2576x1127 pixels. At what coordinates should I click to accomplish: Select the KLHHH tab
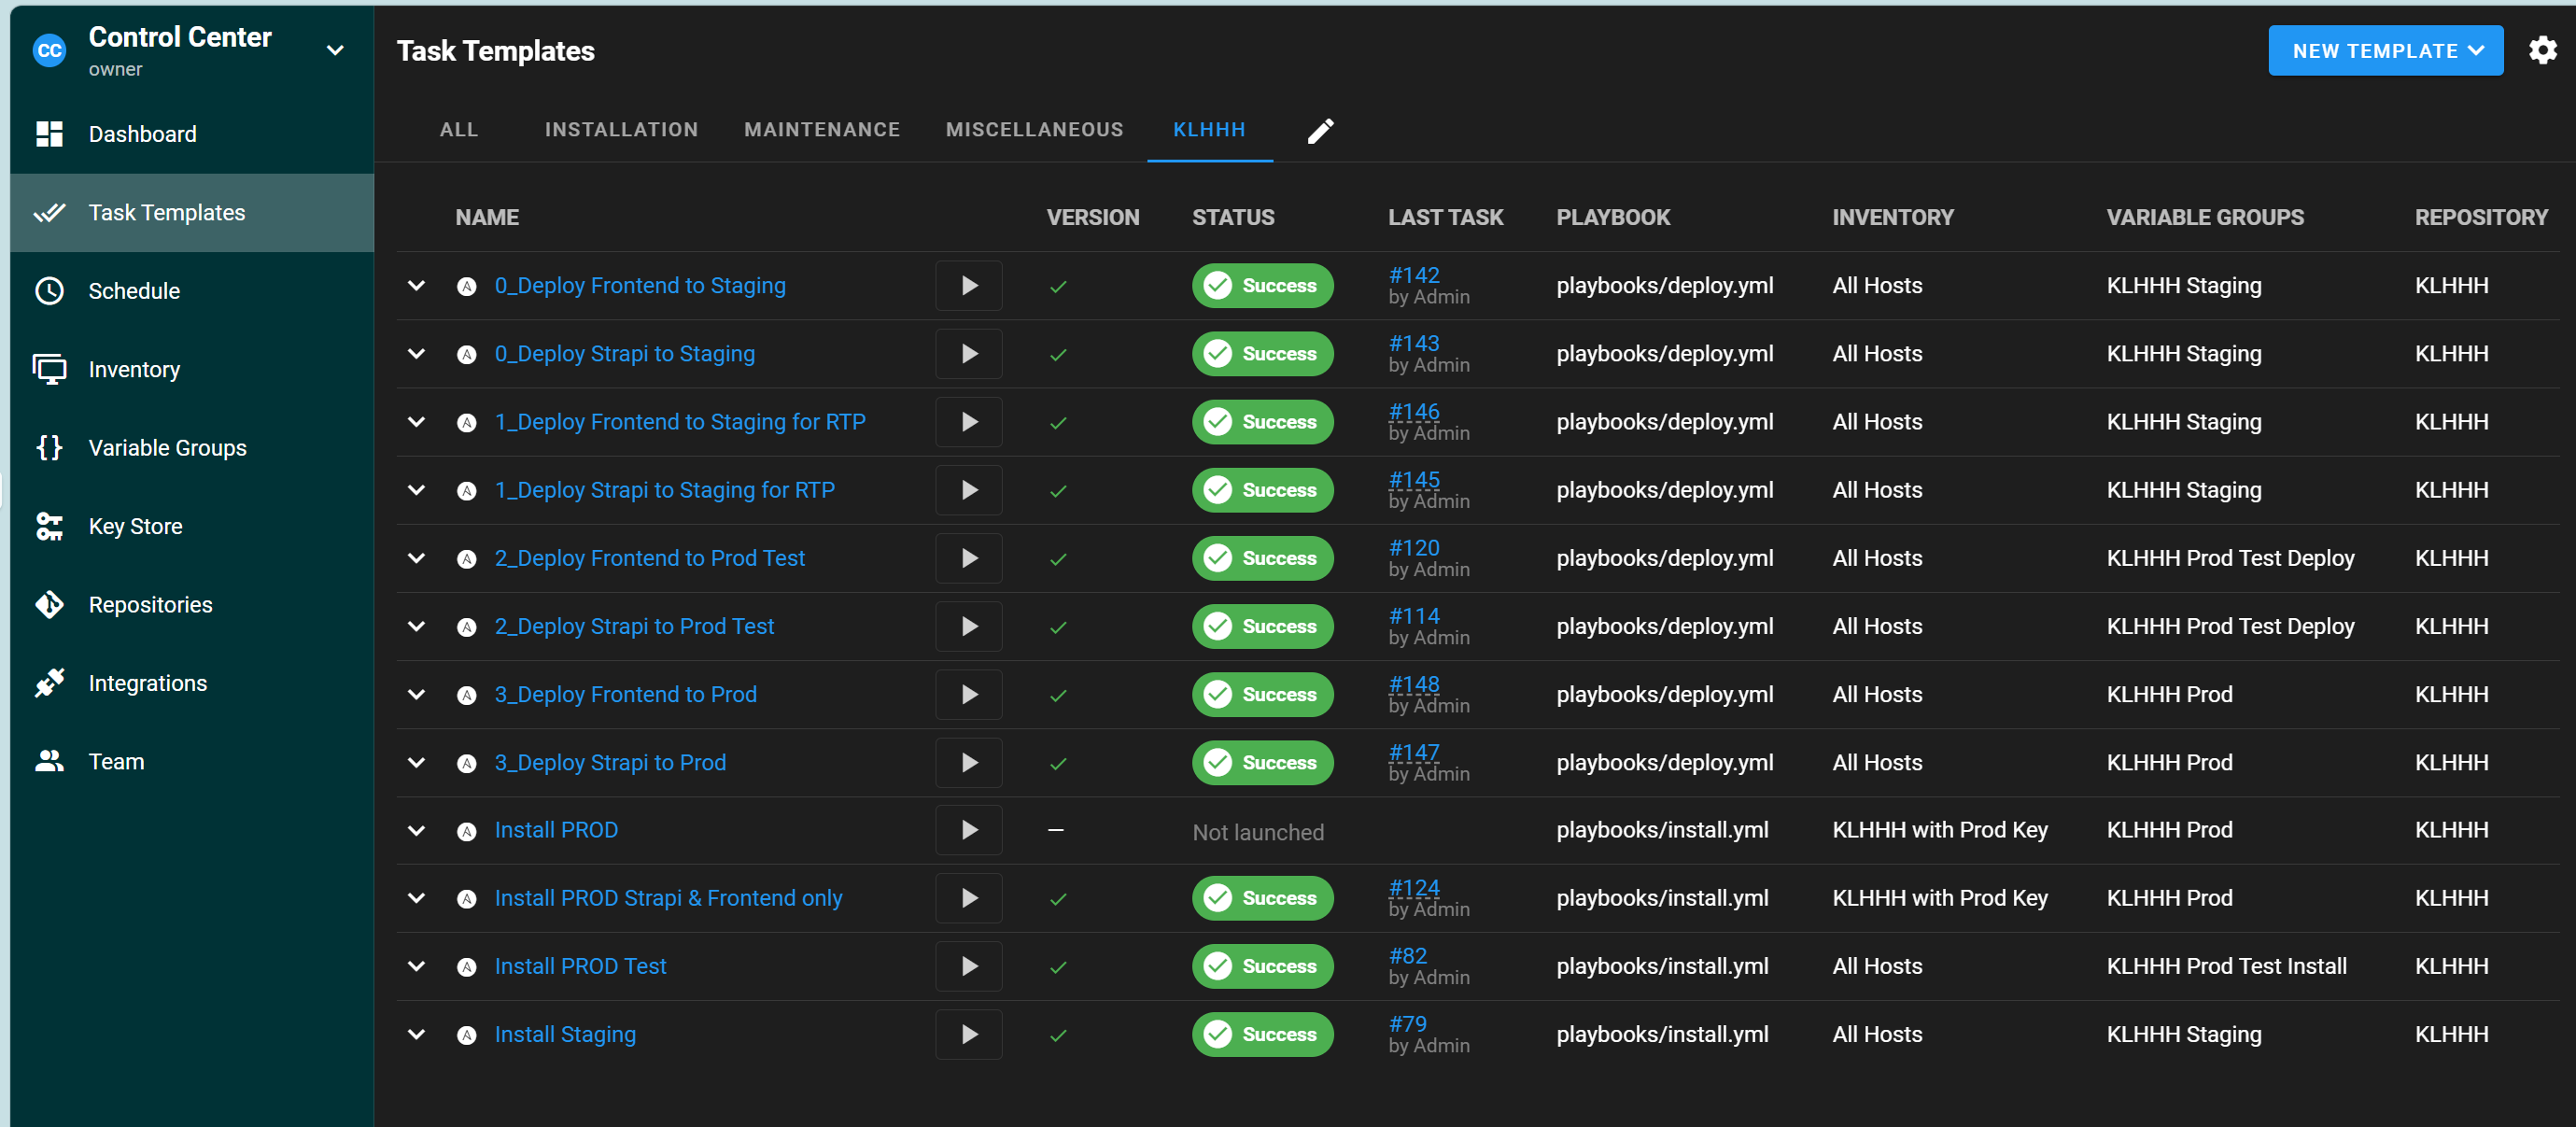coord(1209,130)
